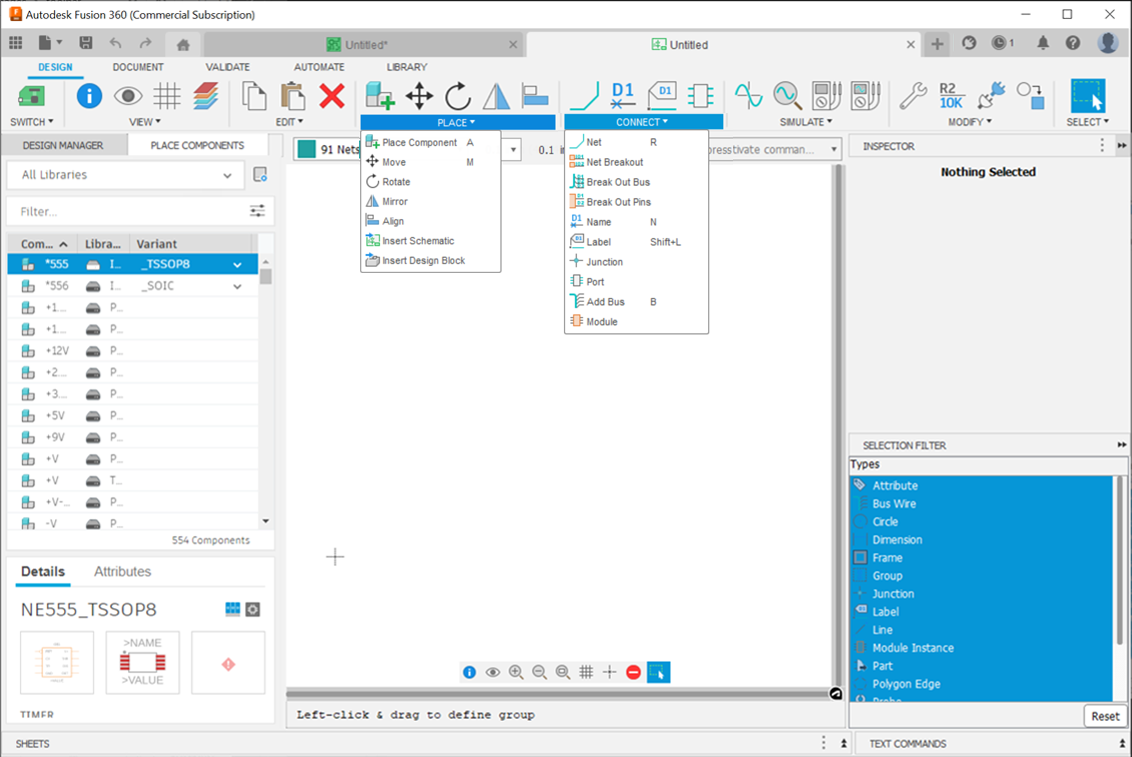Click Place Component ribbon icon

coord(380,96)
